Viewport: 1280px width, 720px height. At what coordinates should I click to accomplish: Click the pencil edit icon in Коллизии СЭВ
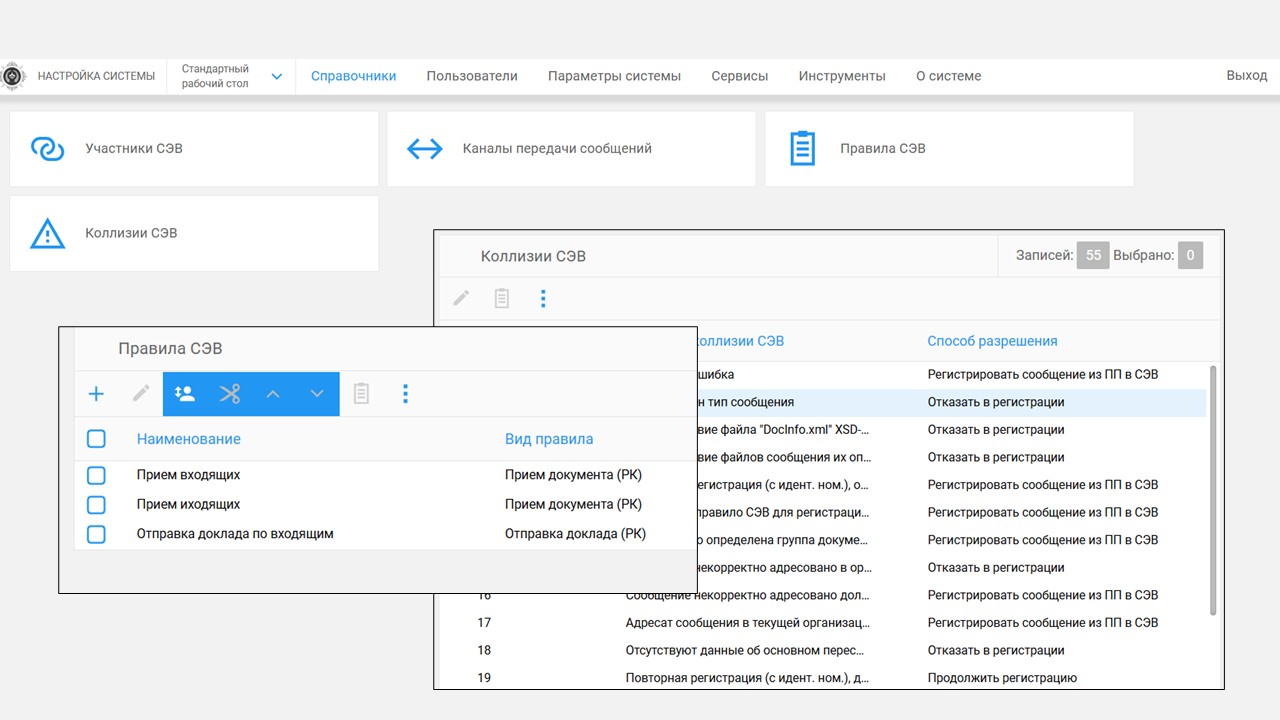click(461, 298)
